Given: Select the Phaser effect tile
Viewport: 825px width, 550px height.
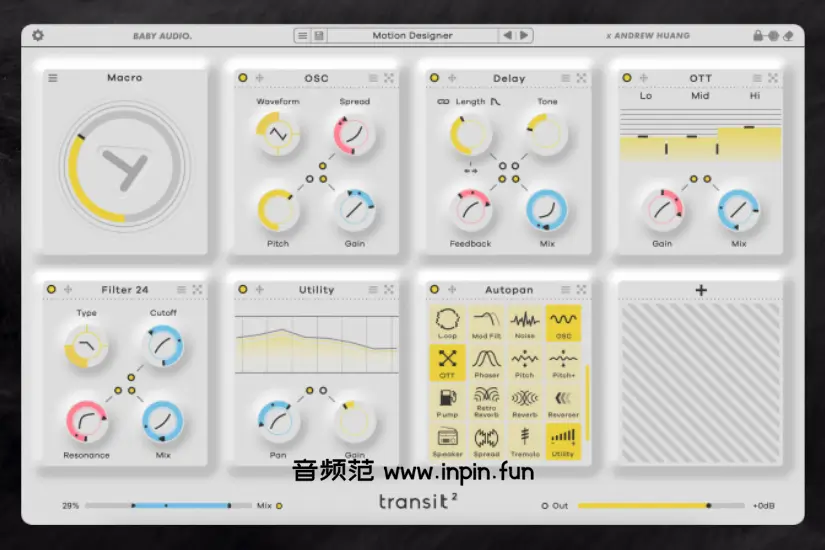Looking at the screenshot, I should pyautogui.click(x=486, y=363).
